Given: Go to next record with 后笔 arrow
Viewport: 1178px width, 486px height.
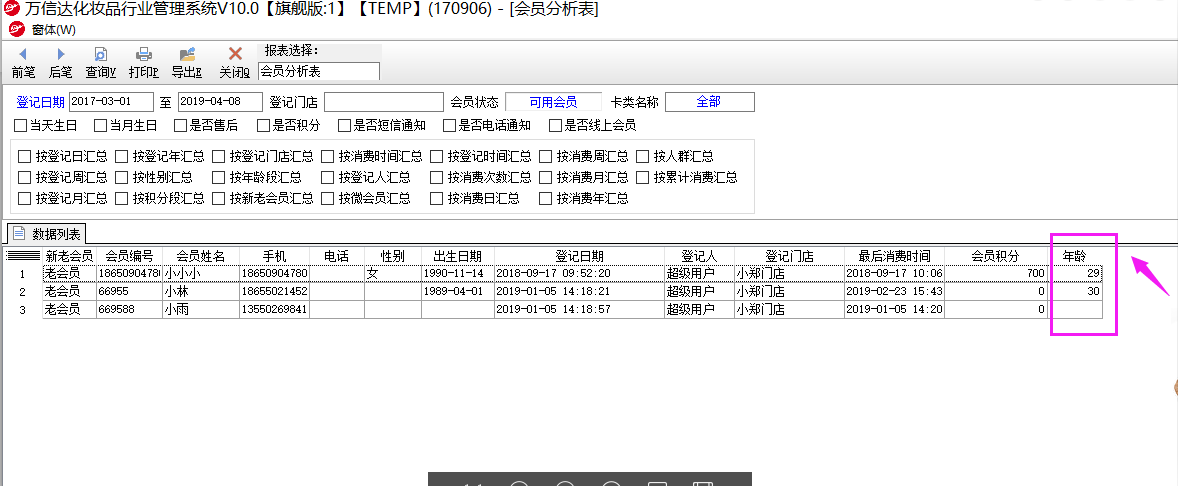Looking at the screenshot, I should [x=61, y=54].
